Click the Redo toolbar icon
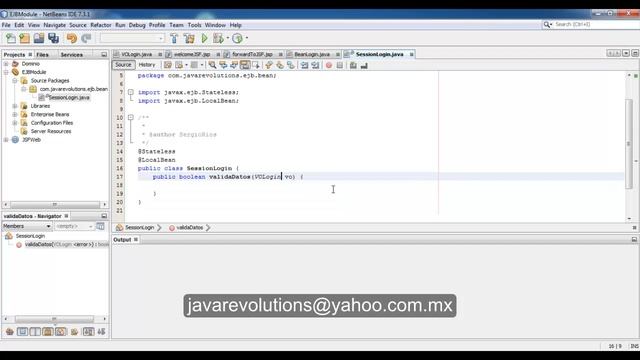Viewport: 640px width, 360px height. pos(86,38)
